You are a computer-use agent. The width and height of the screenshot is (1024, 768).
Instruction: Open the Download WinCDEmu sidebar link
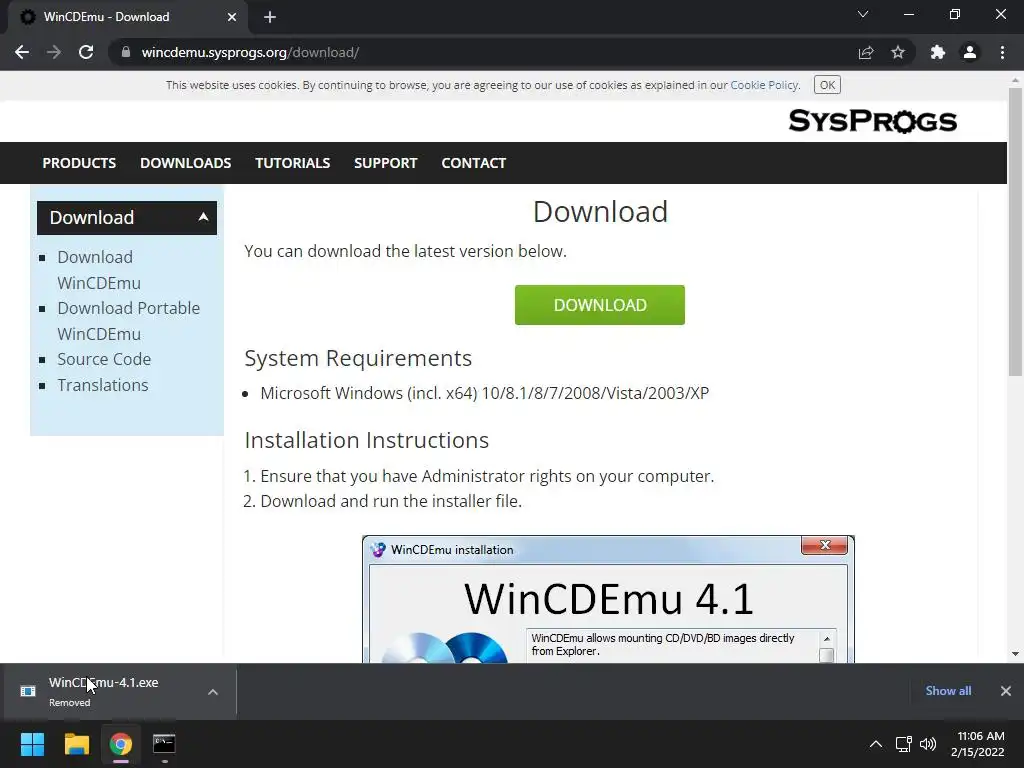coord(99,270)
